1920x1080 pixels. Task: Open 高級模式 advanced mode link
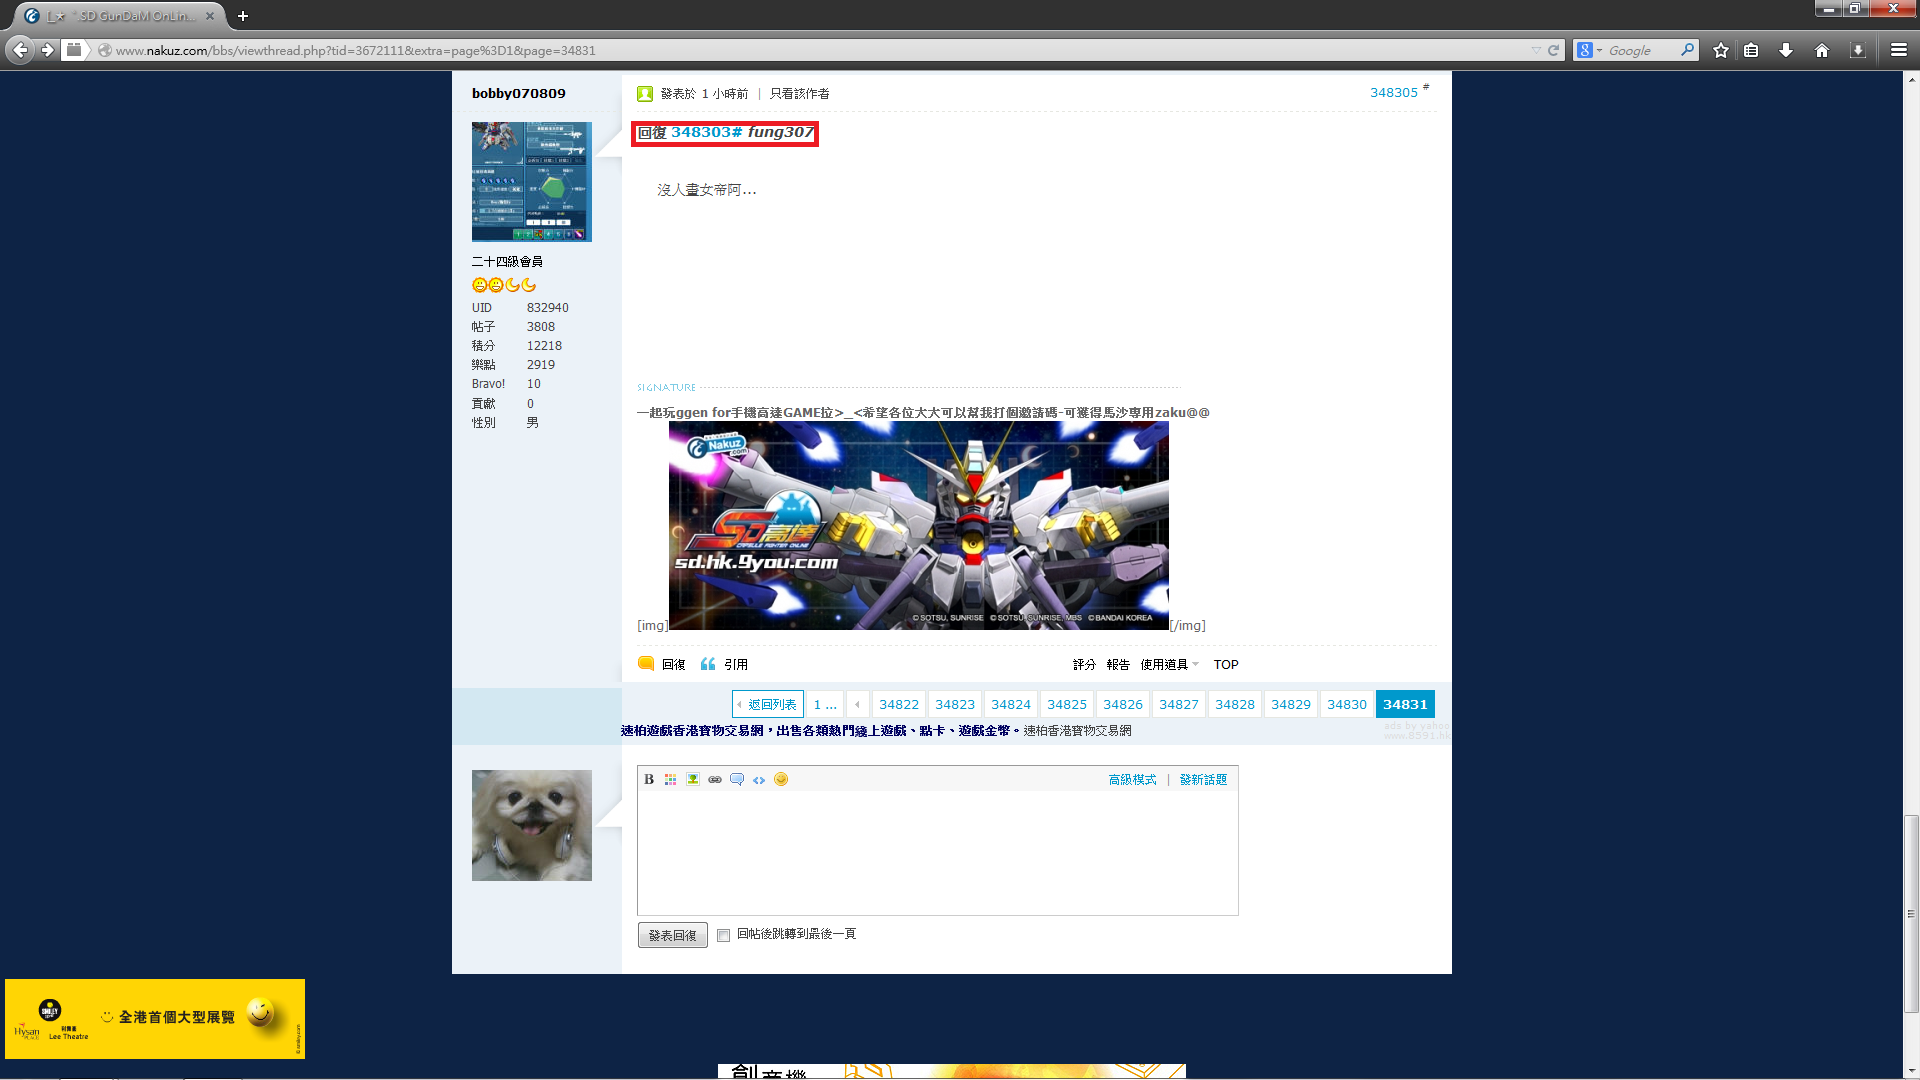[1132, 780]
